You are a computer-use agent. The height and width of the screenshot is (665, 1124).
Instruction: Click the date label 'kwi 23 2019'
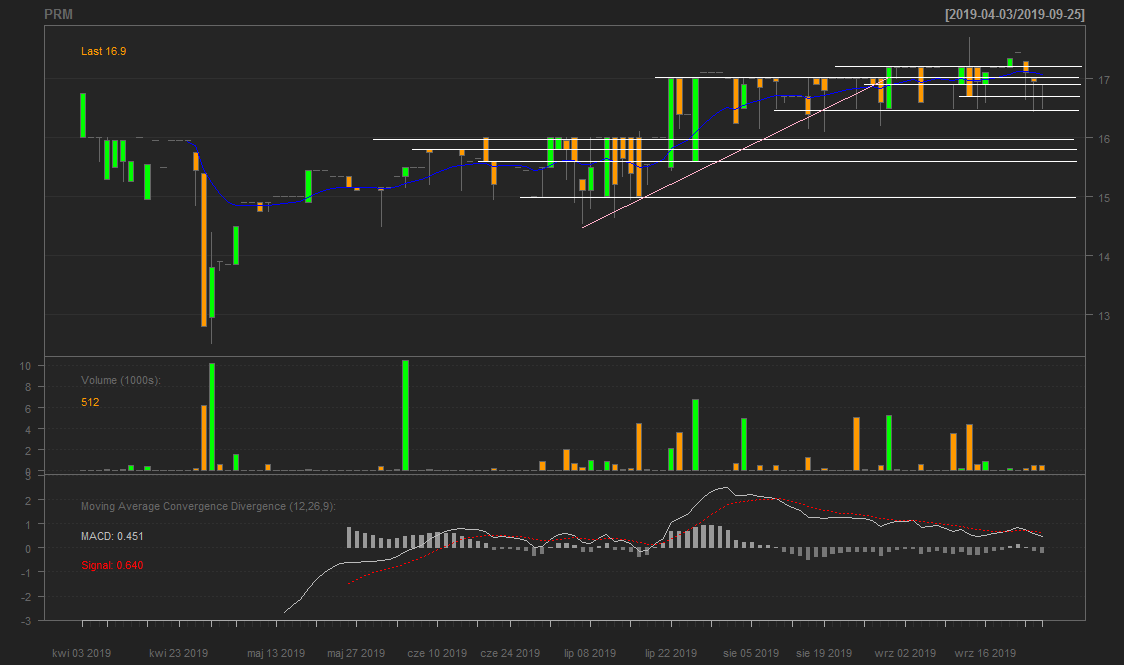pyautogui.click(x=178, y=654)
